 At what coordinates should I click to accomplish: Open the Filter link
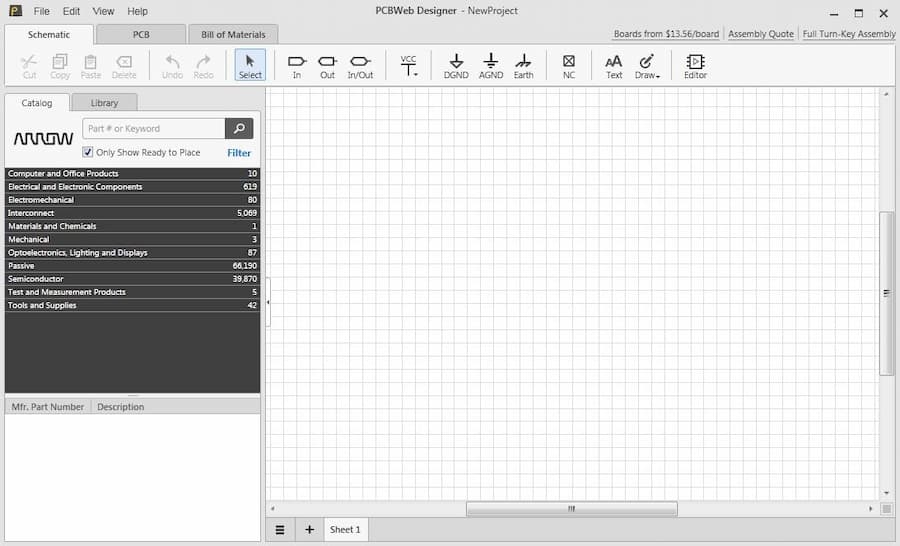(x=239, y=153)
